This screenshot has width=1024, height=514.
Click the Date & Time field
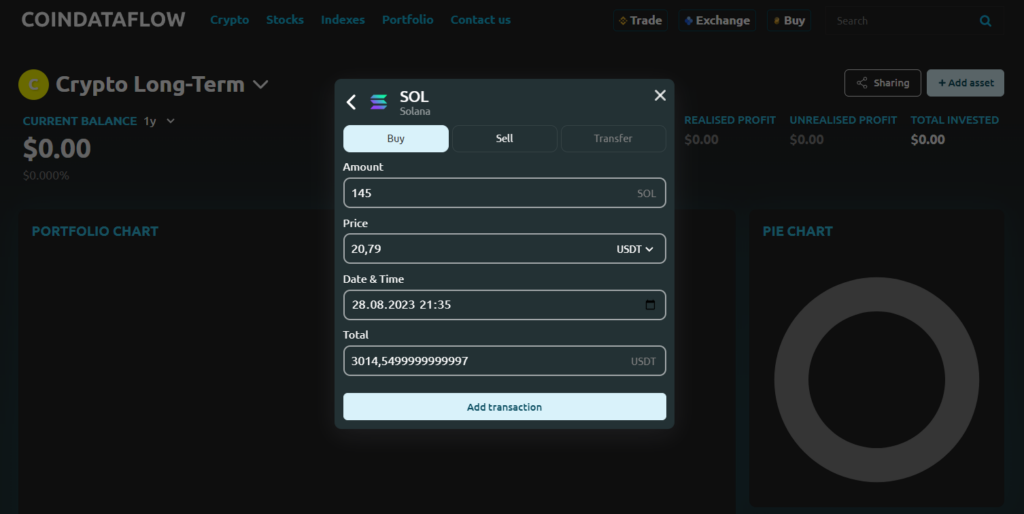point(504,305)
